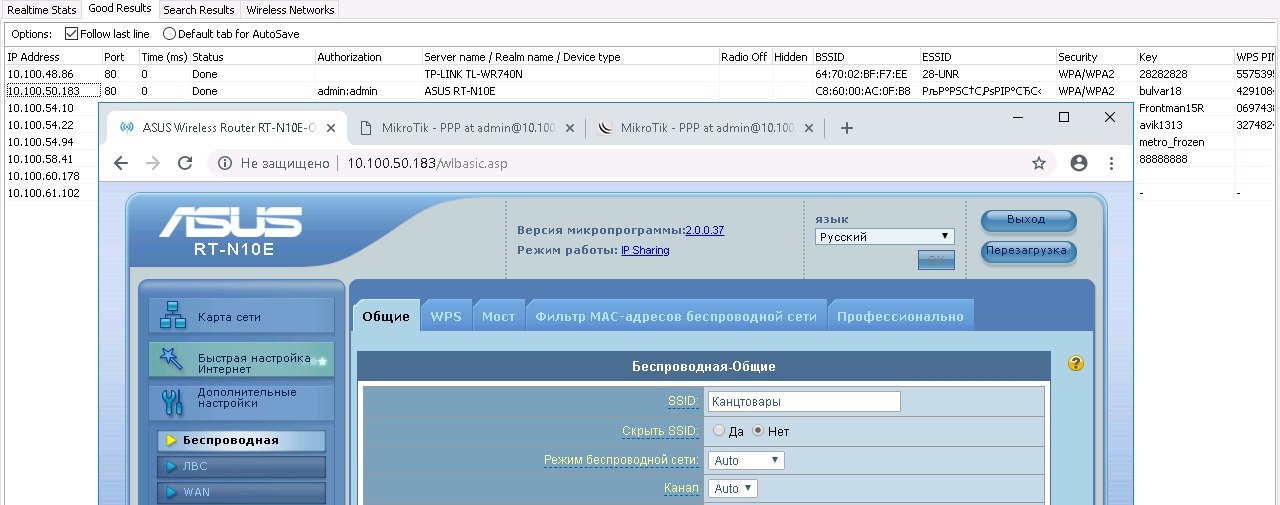The height and width of the screenshot is (505, 1280).
Task: Open the Мост tab
Action: pos(498,316)
